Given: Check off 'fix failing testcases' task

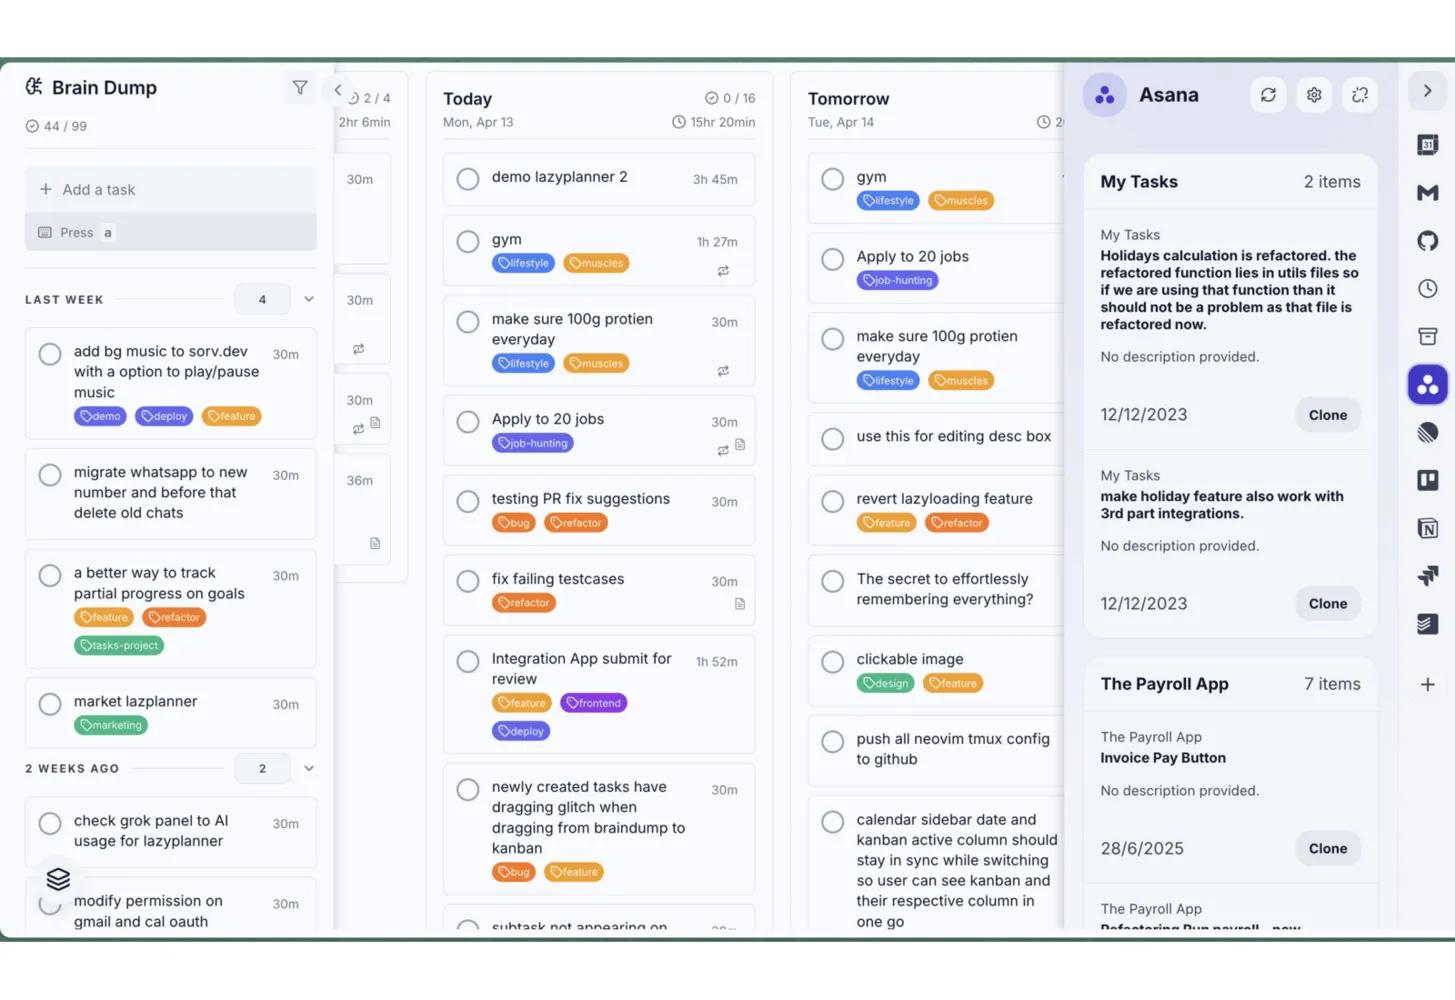Looking at the screenshot, I should point(468,581).
